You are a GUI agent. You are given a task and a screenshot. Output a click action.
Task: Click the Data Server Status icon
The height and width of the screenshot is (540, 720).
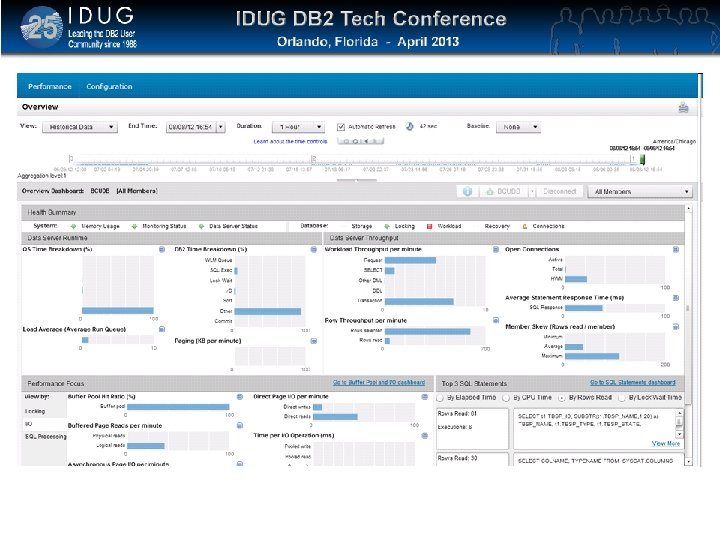pos(201,226)
